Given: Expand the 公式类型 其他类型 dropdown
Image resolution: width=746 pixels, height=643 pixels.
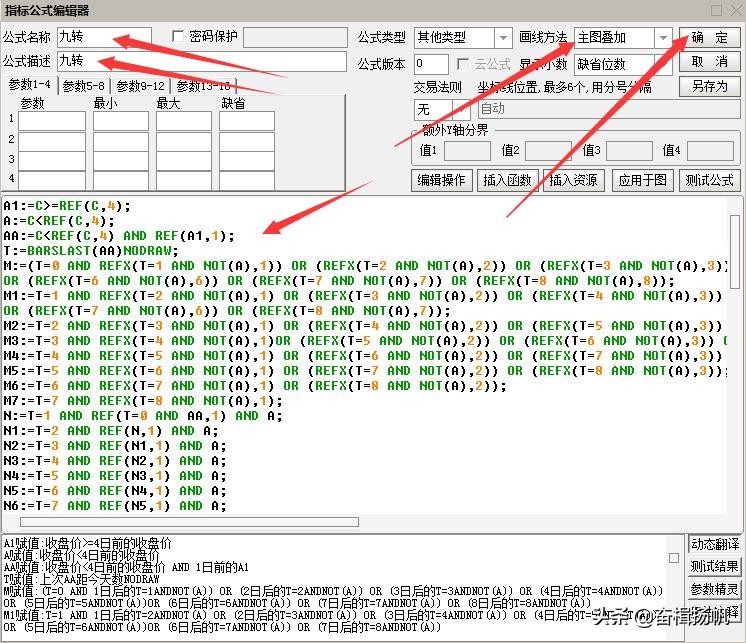Looking at the screenshot, I should 502,38.
